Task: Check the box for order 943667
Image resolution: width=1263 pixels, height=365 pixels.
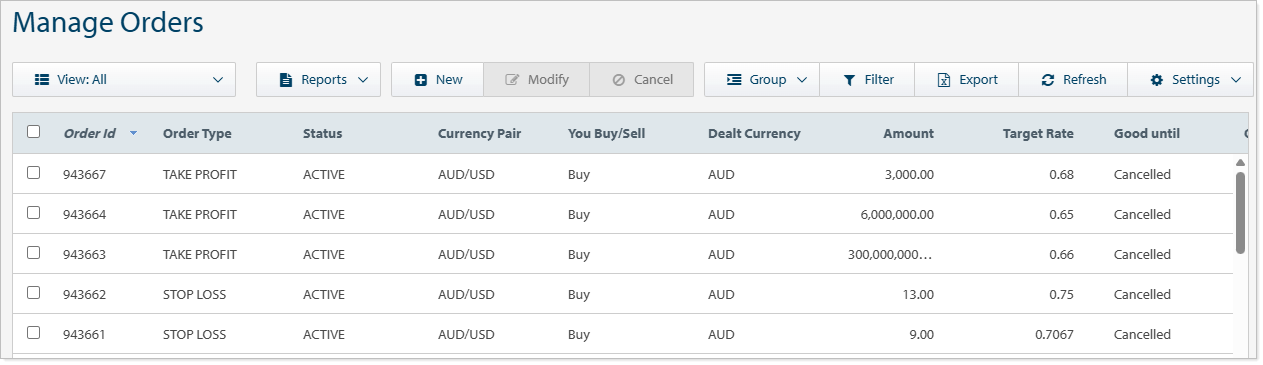Action: [x=34, y=173]
